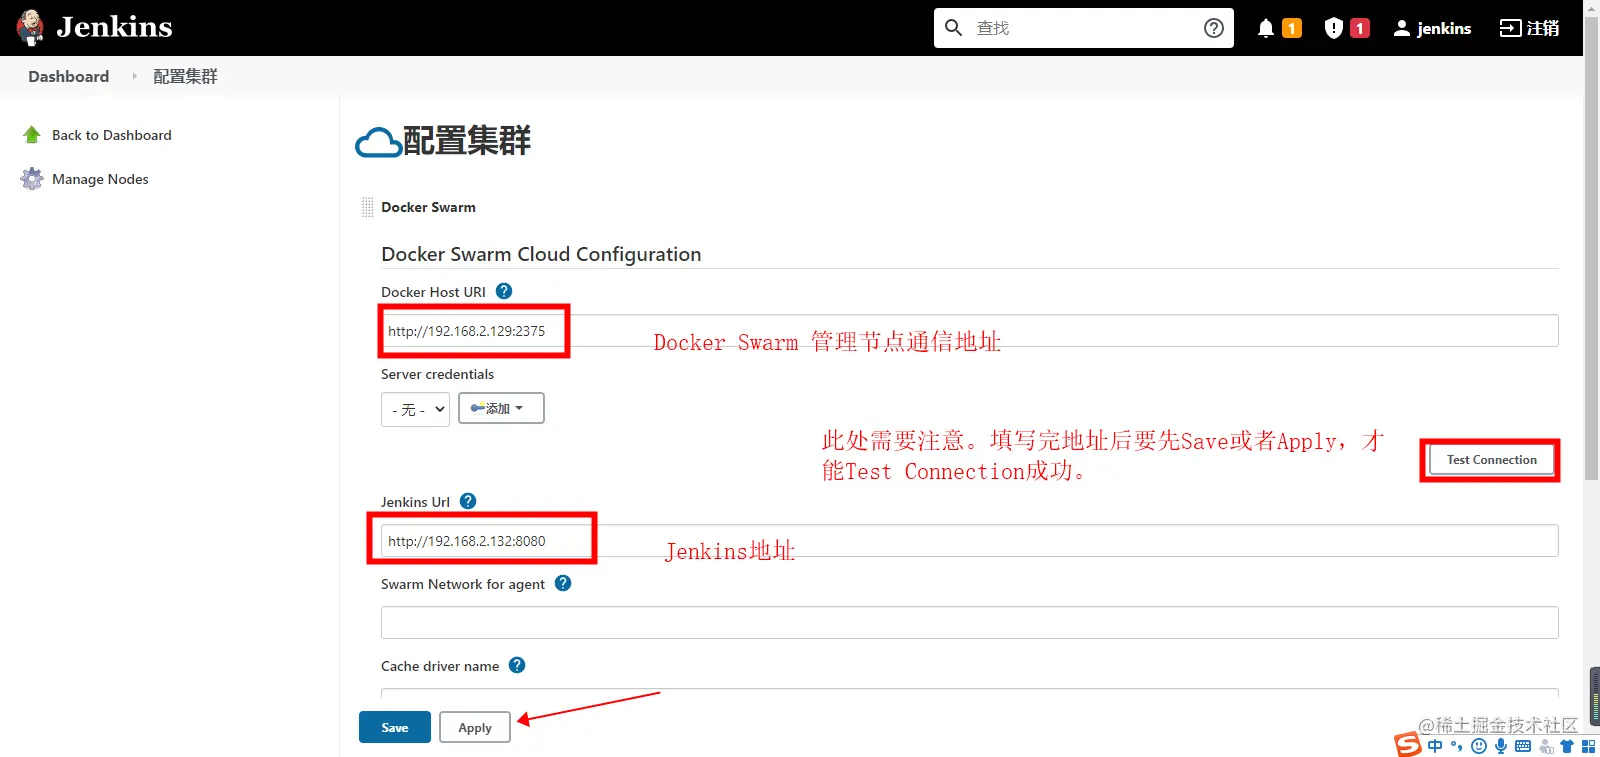Click the Jenkins title text
The image size is (1600, 757).
point(115,27)
